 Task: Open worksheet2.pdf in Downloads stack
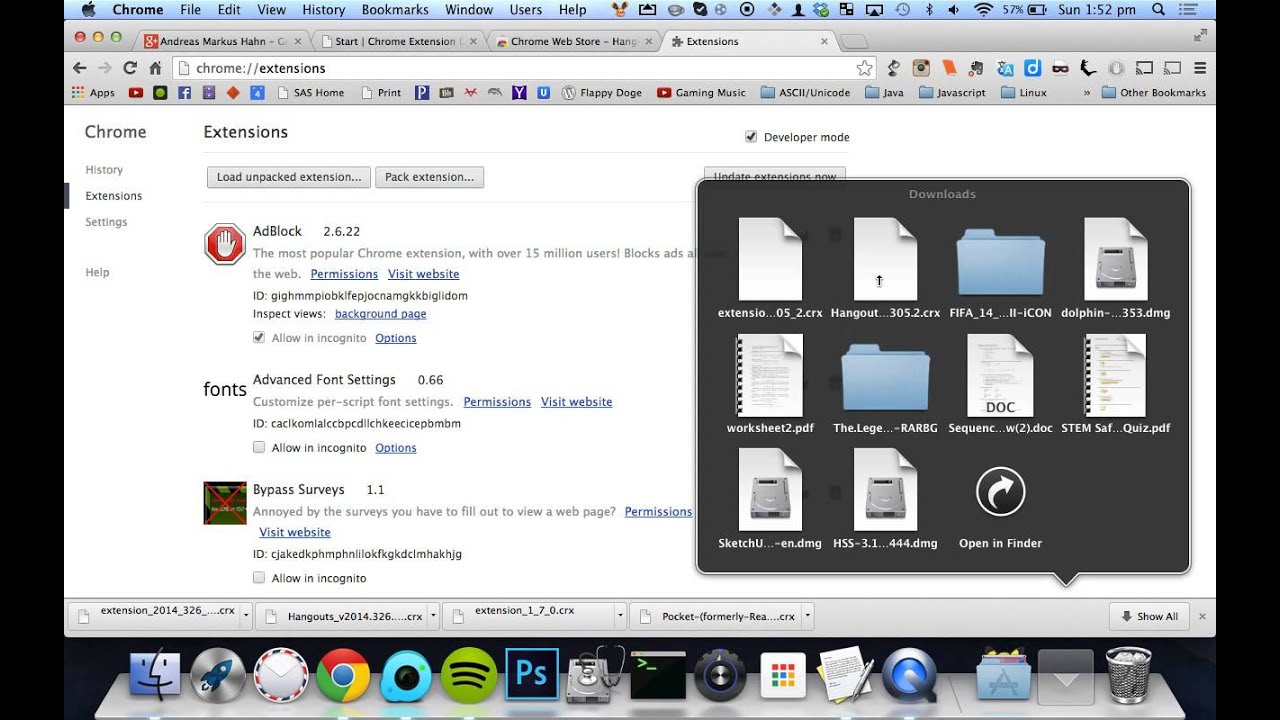pos(770,384)
